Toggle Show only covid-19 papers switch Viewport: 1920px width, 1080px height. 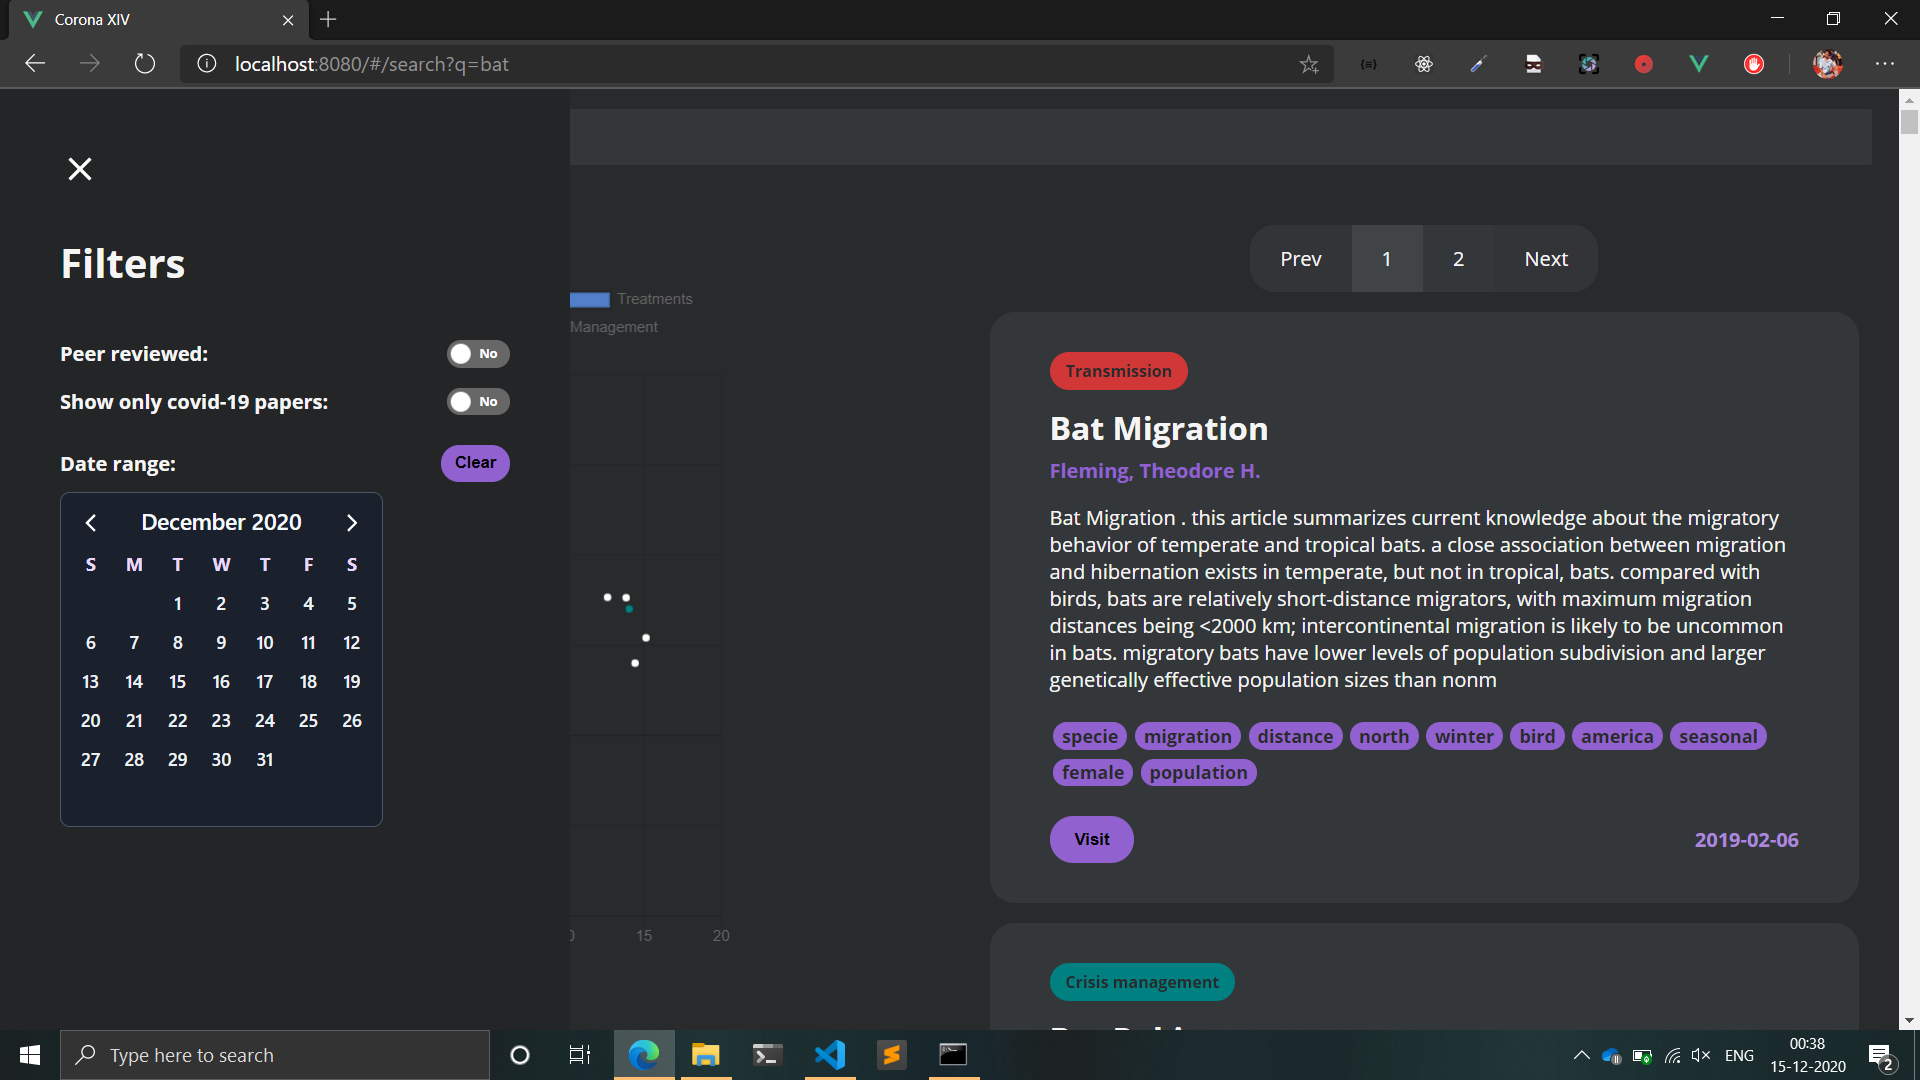coord(477,402)
